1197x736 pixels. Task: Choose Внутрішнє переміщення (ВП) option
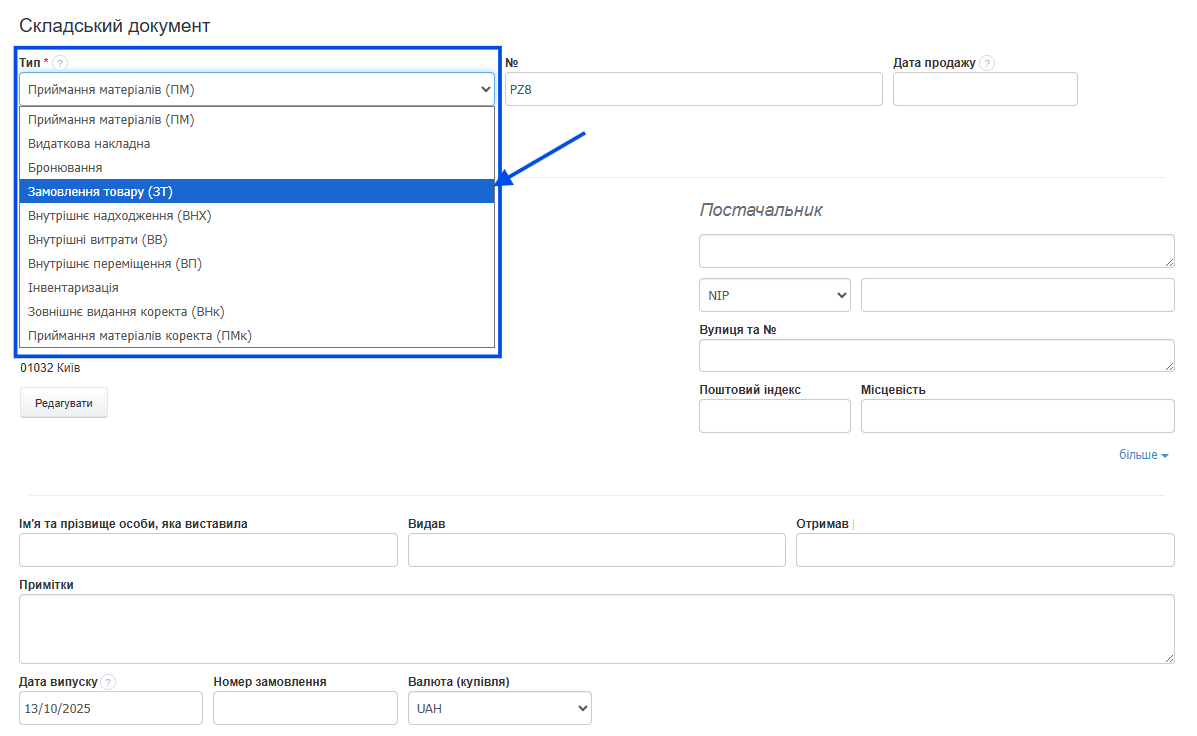click(257, 263)
